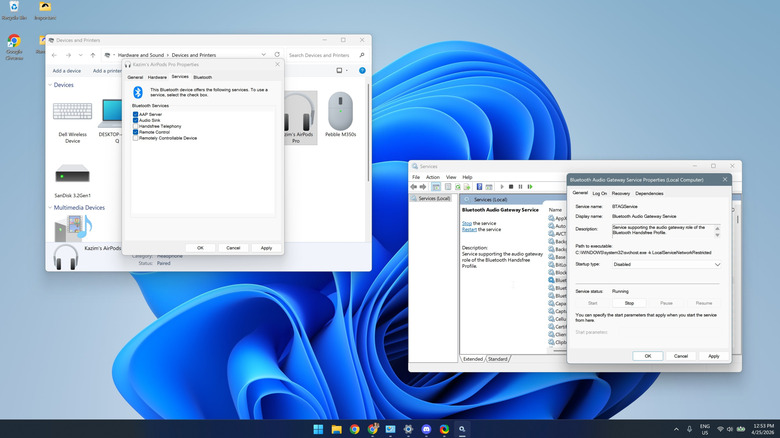Open the View menu in Services
Image resolution: width=780 pixels, height=438 pixels.
[x=451, y=177]
